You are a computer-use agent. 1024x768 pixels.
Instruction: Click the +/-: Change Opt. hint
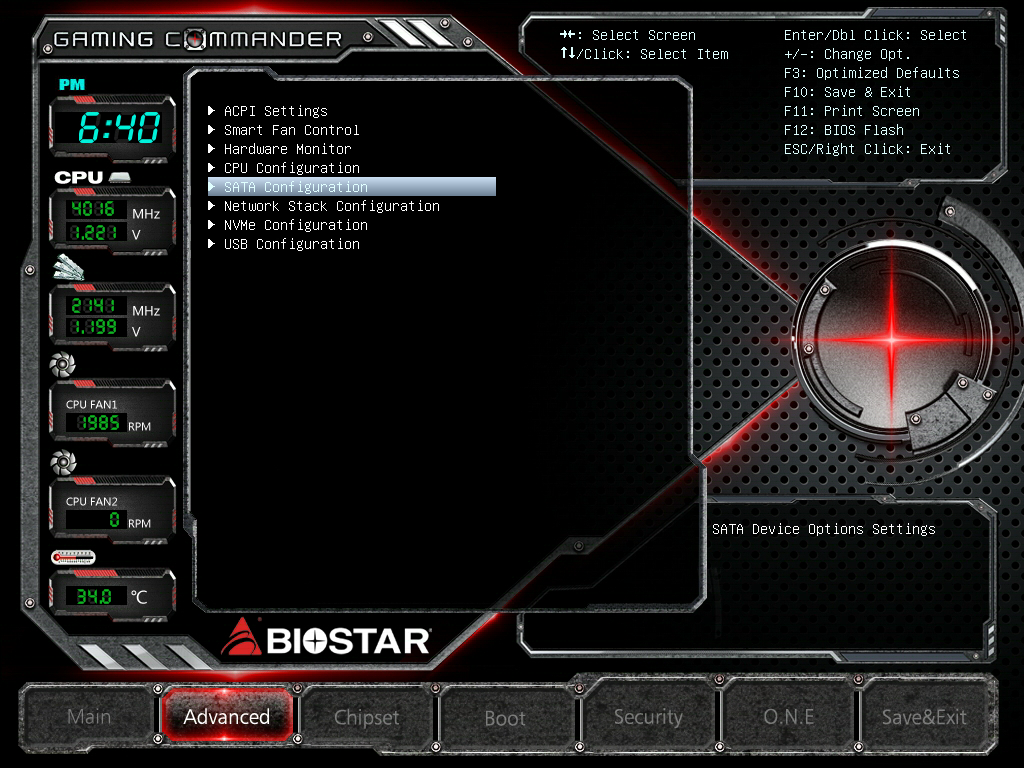click(847, 54)
